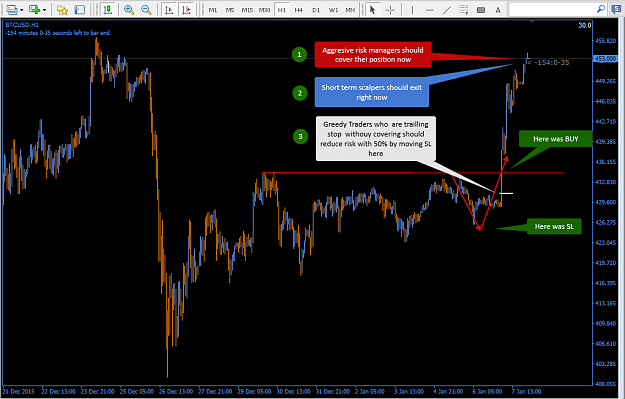The width and height of the screenshot is (625, 399).
Task: Click the 400.055 price axis value
Action: [605, 384]
